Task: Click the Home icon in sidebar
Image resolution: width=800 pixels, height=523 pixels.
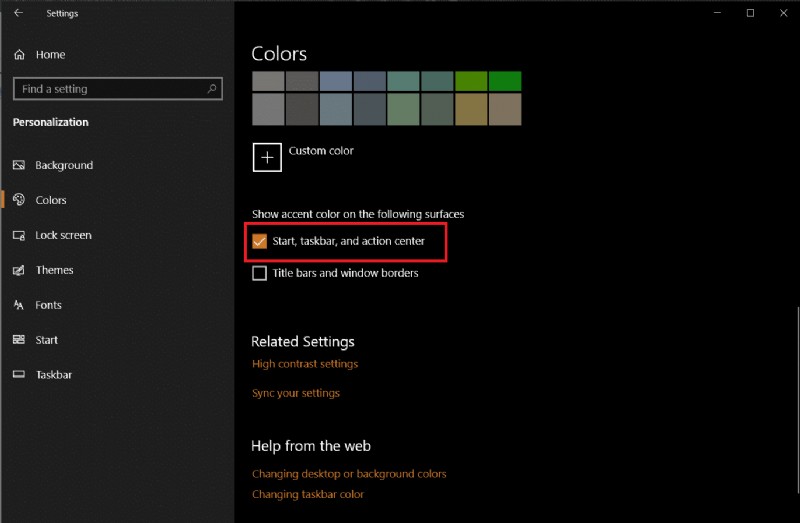Action: [x=19, y=55]
